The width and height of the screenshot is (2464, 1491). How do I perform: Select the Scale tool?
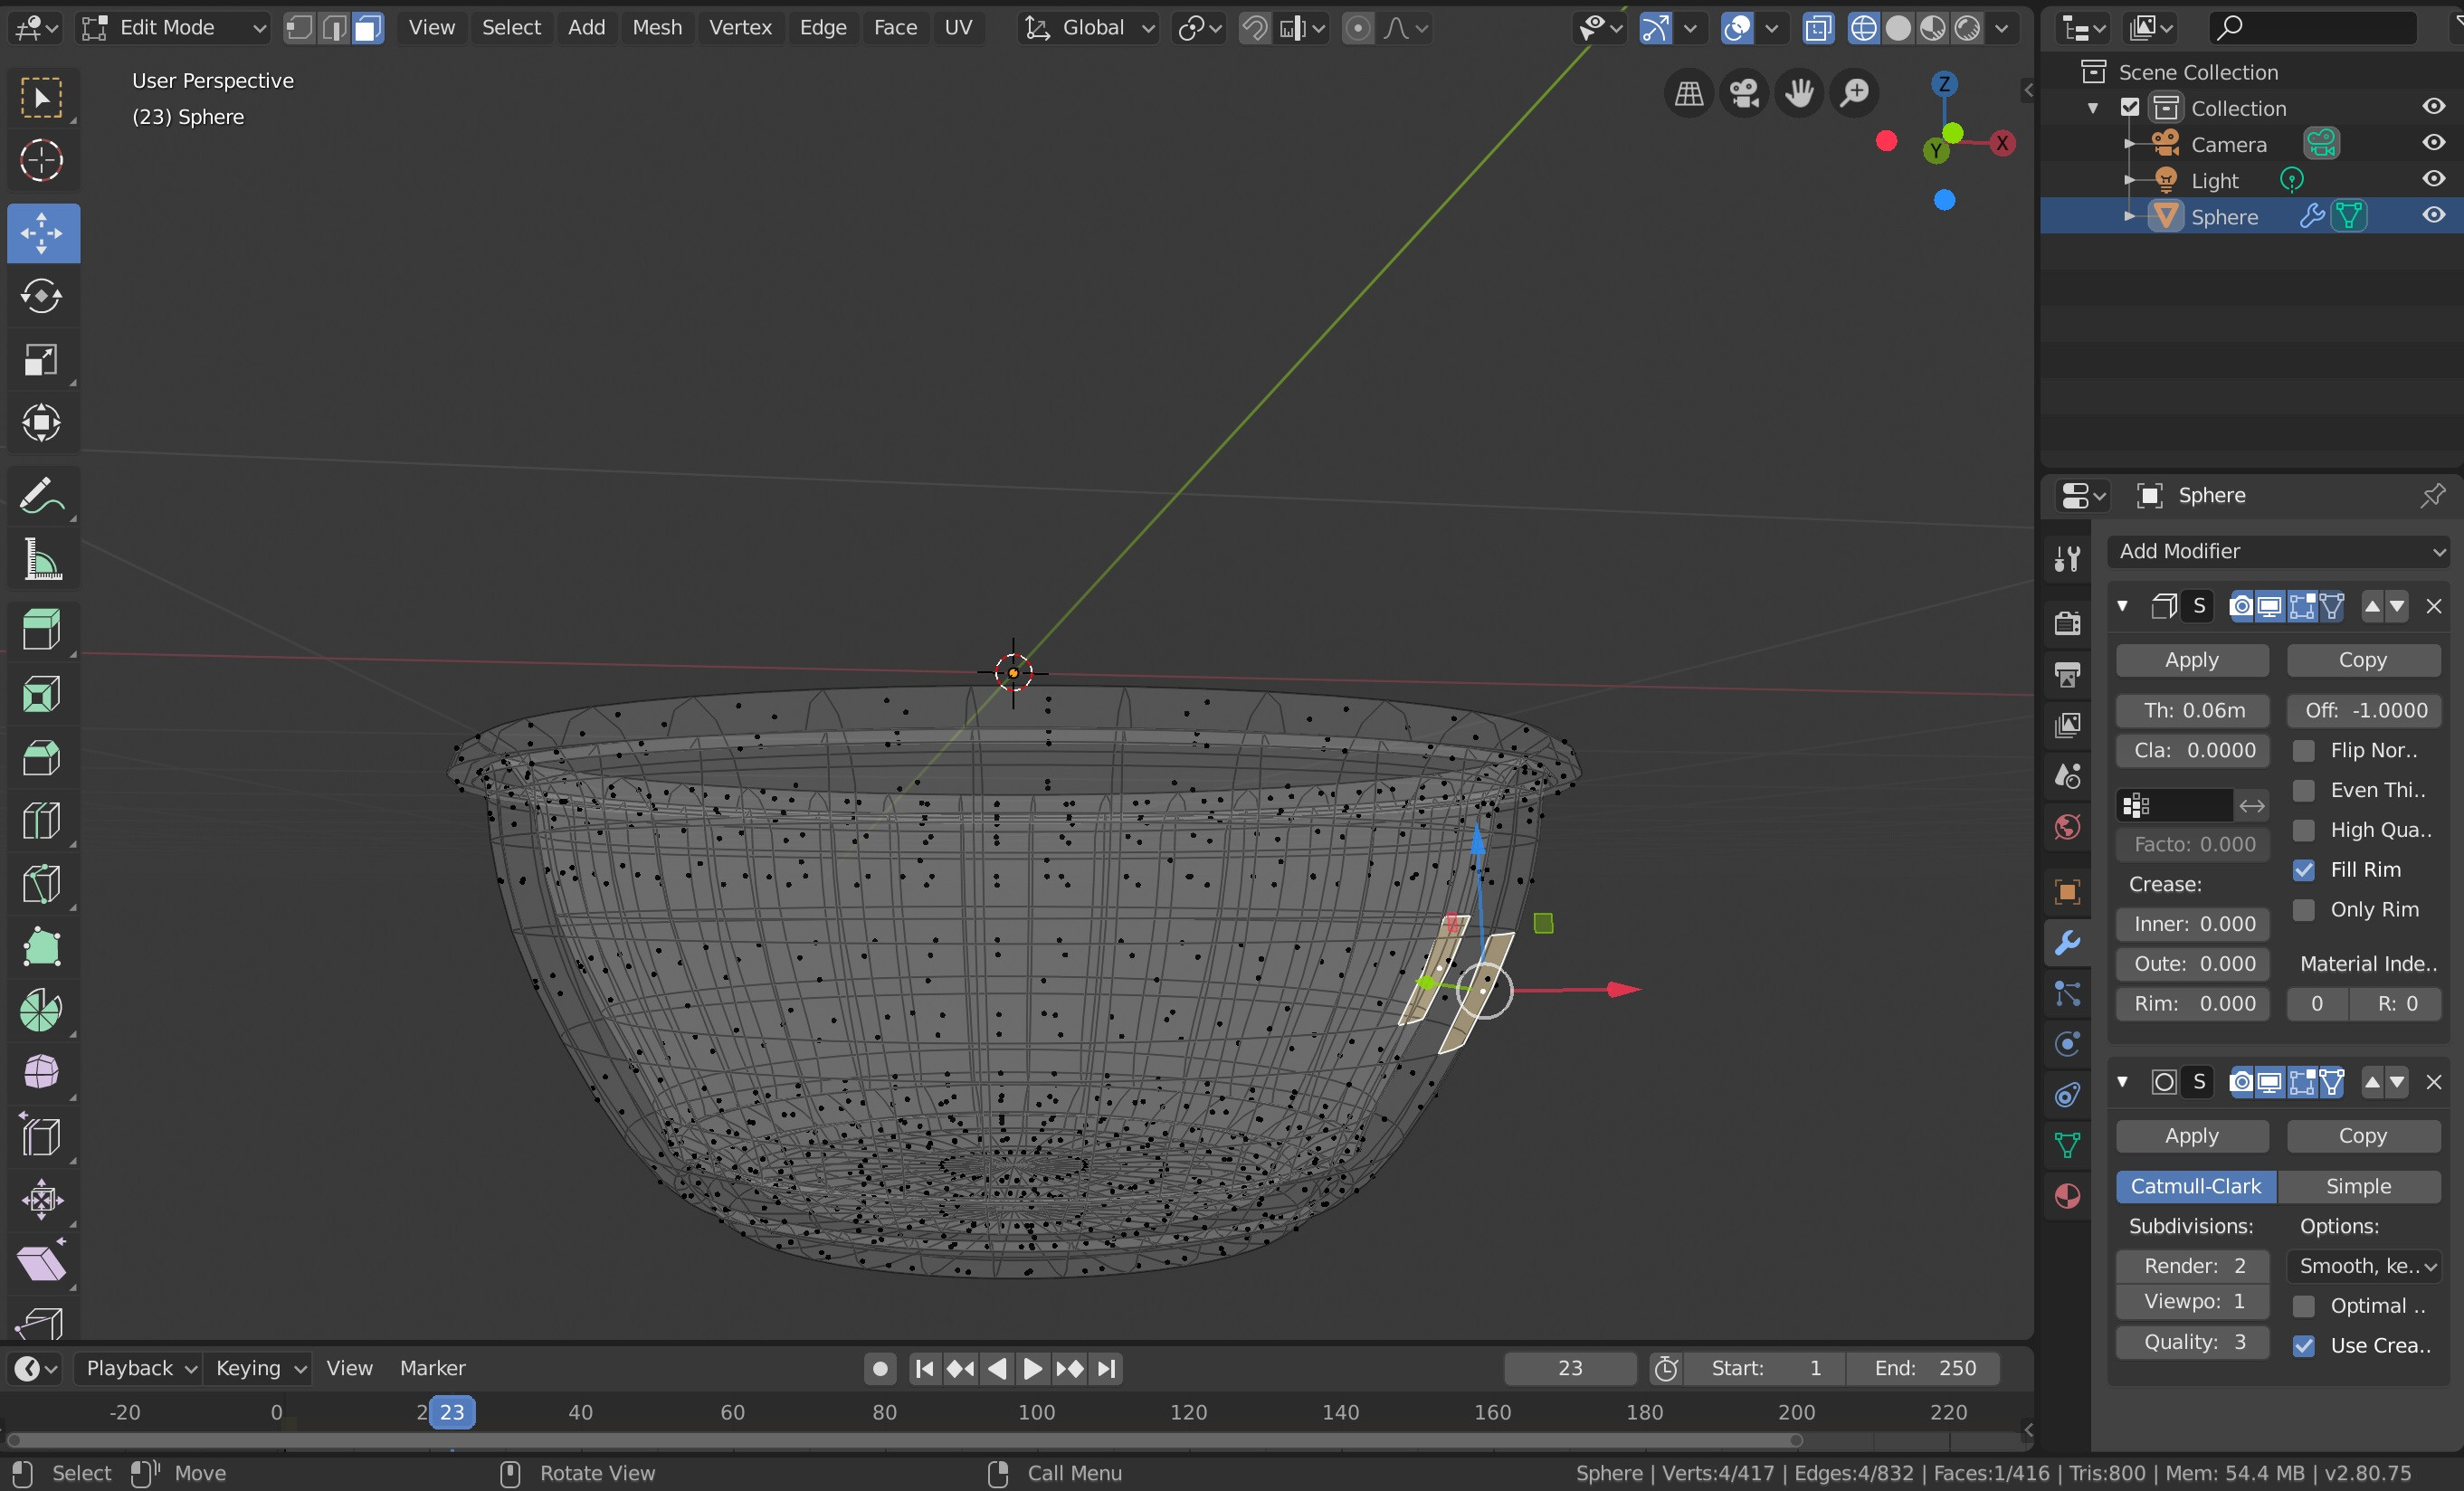tap(41, 359)
